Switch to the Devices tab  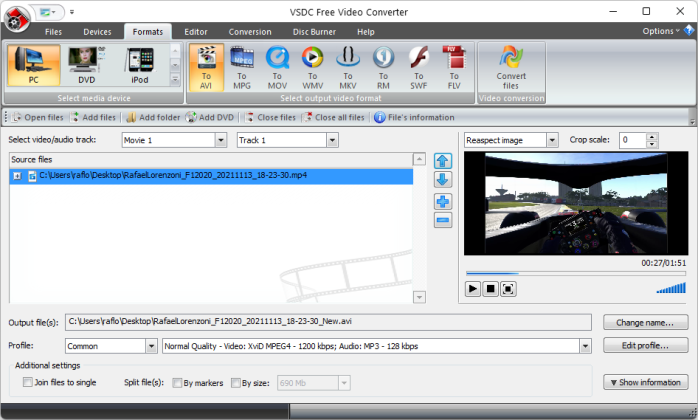pyautogui.click(x=97, y=32)
